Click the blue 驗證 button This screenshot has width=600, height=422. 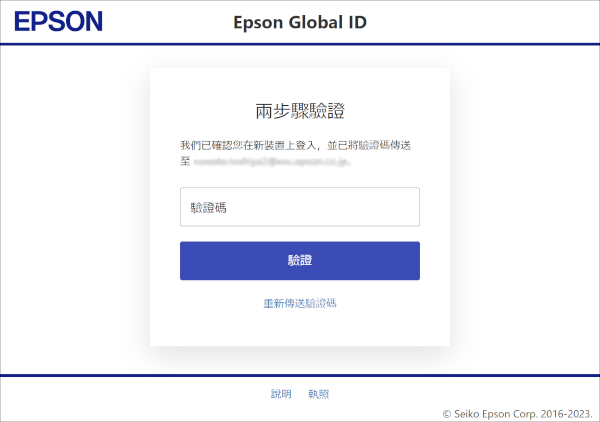pyautogui.click(x=300, y=261)
